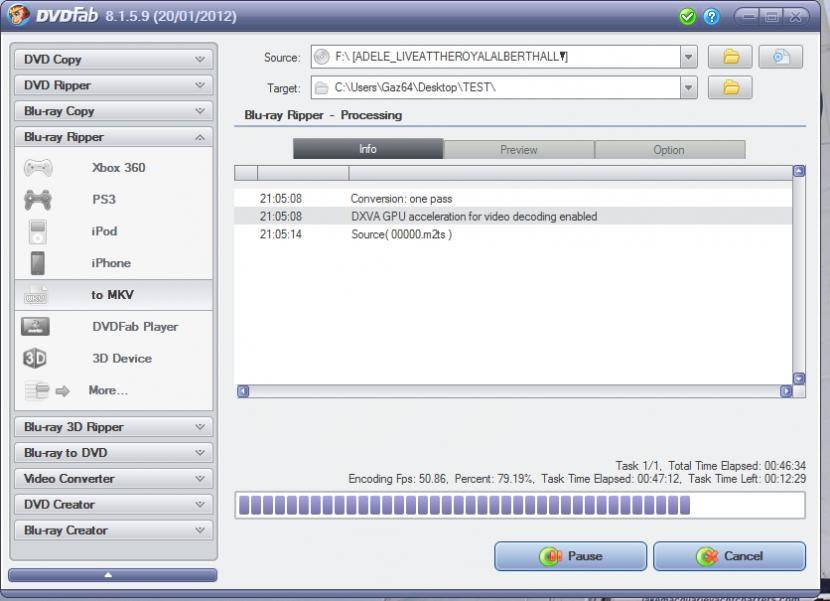
Task: Select Xbox 360 profile label
Action: (x=119, y=168)
